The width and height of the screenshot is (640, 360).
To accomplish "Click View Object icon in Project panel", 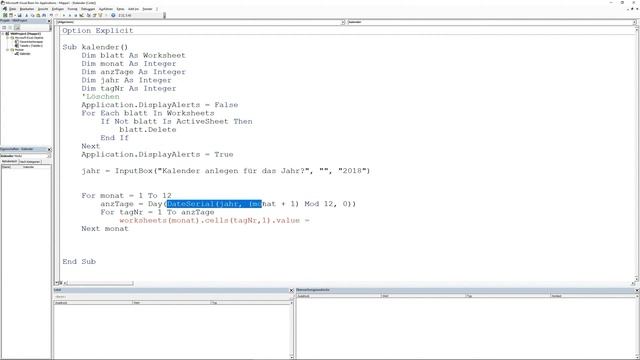I will click(x=10, y=28).
